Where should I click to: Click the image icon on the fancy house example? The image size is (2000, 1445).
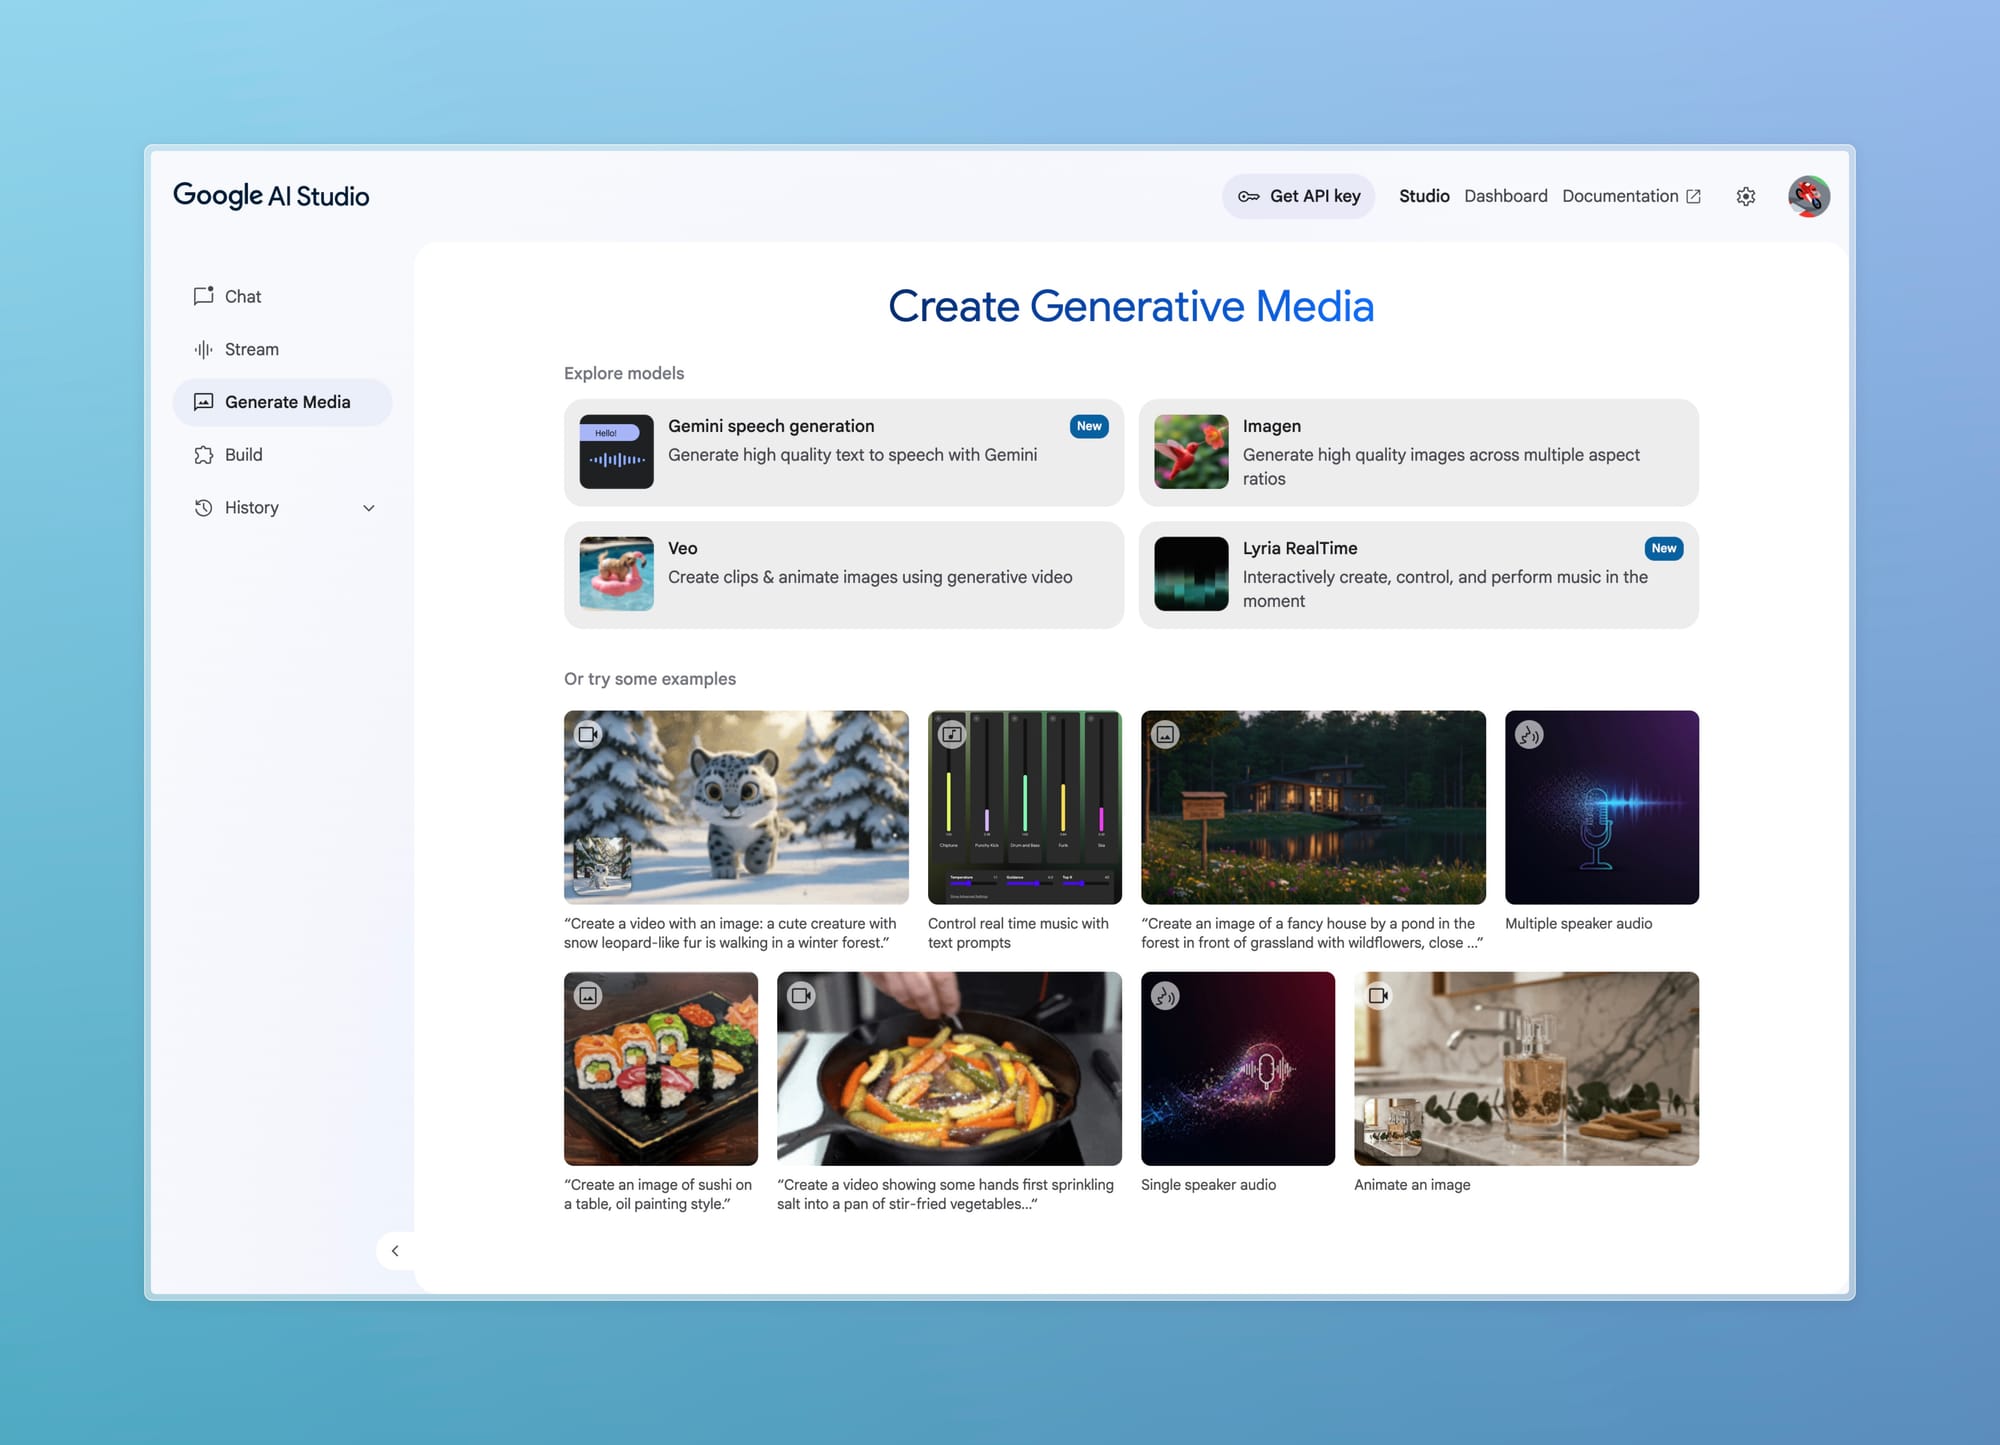coord(1164,734)
